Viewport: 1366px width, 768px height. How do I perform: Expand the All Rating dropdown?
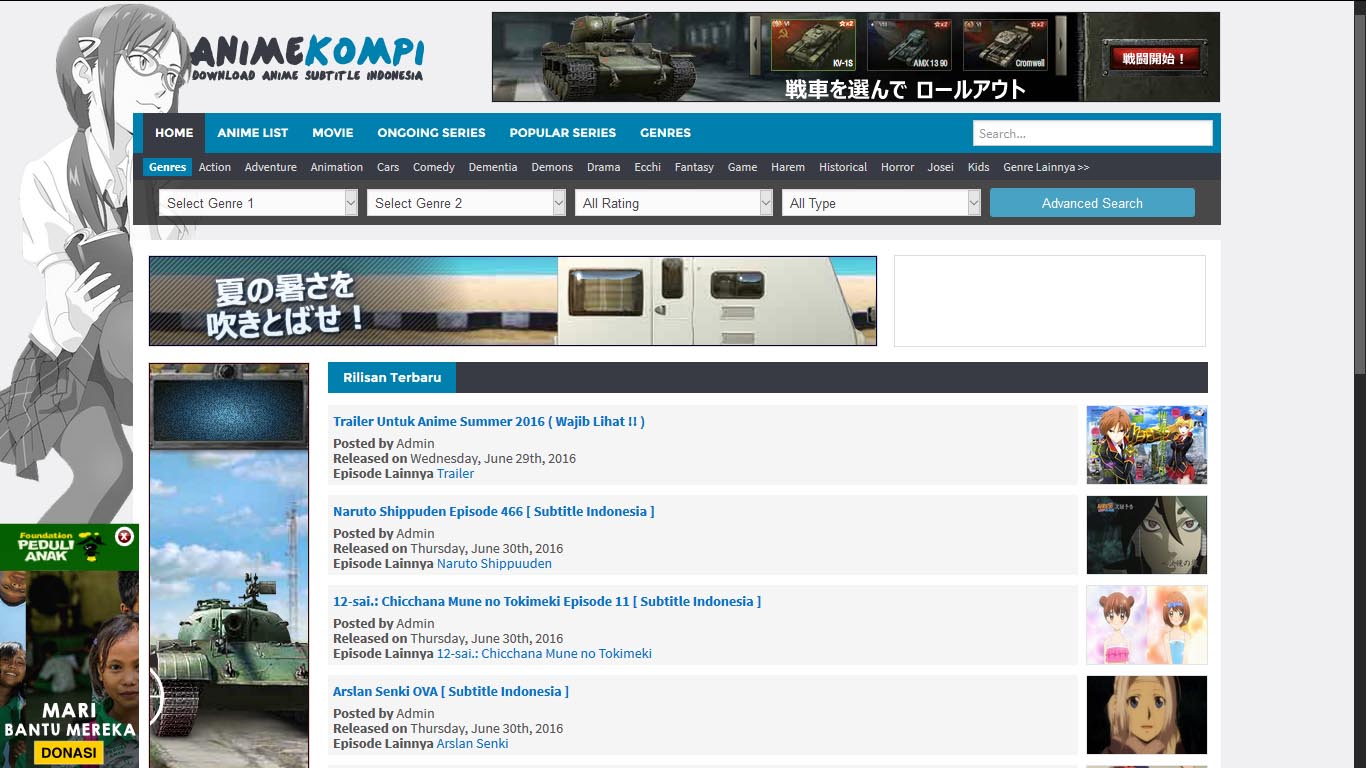click(674, 203)
